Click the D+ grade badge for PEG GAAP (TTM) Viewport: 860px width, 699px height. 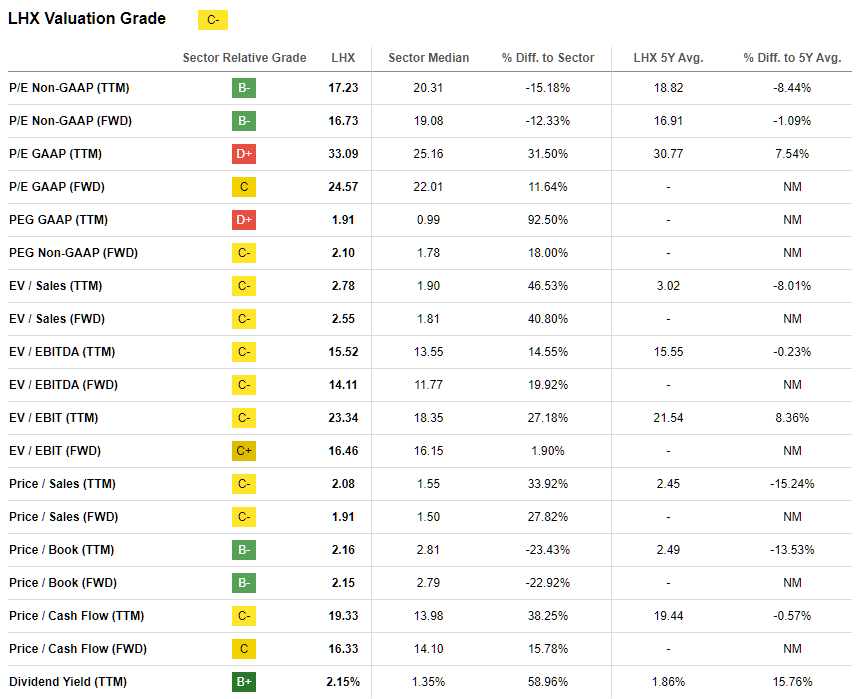pos(244,220)
